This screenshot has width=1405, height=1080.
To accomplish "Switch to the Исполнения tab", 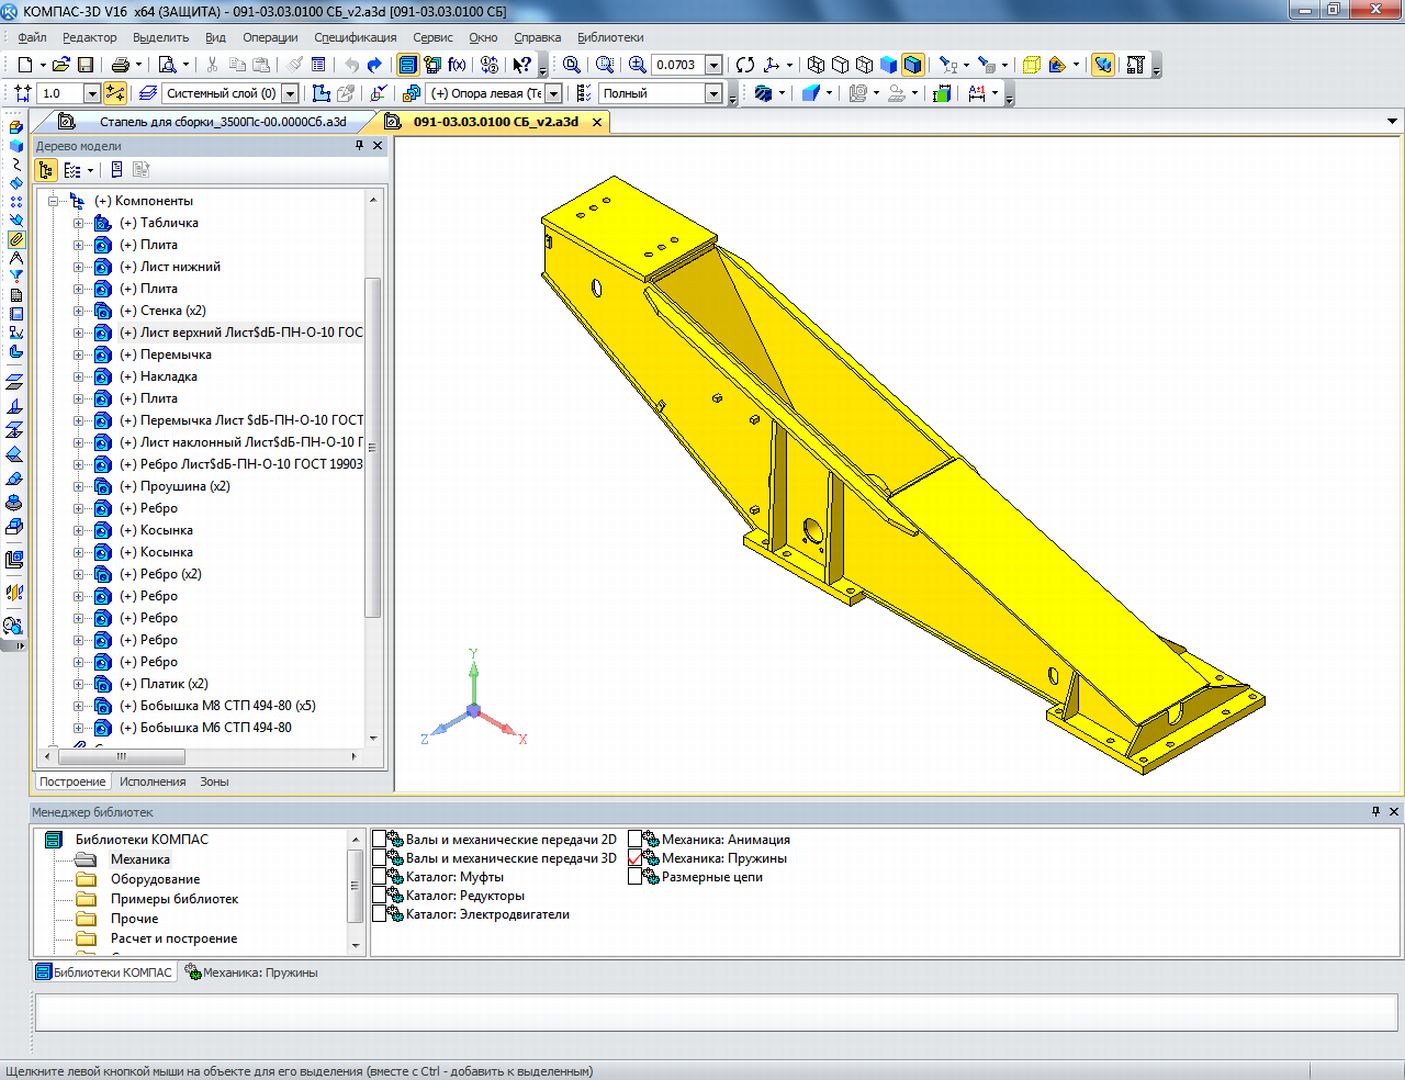I will pos(152,782).
